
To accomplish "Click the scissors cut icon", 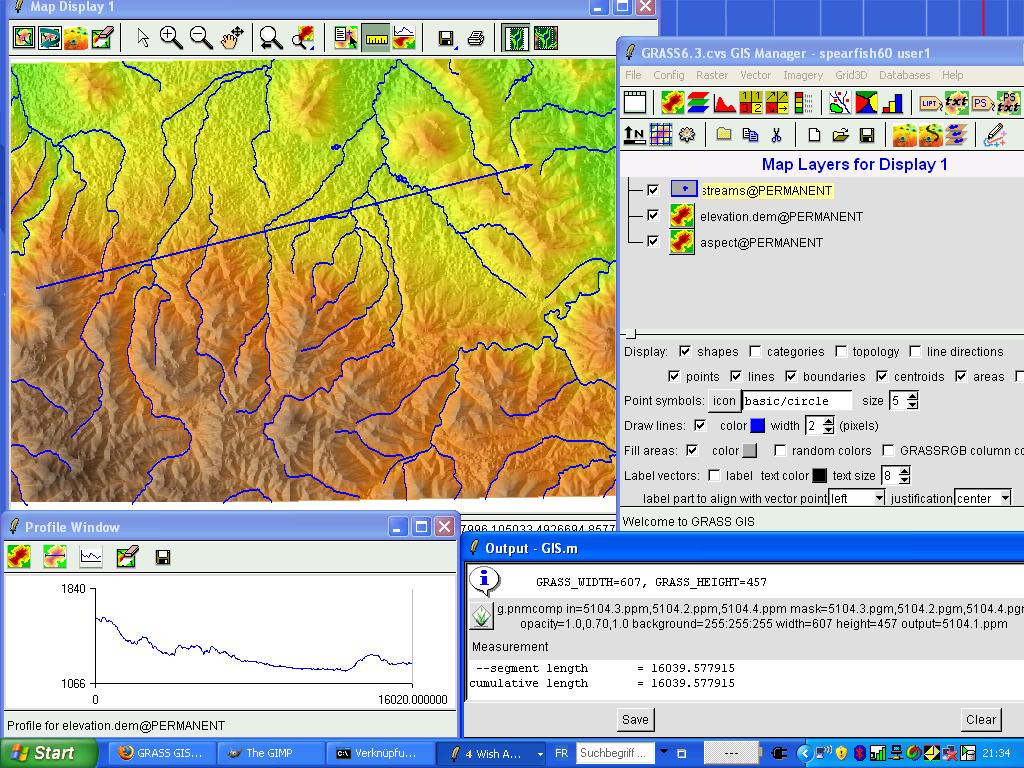I will tap(776, 134).
